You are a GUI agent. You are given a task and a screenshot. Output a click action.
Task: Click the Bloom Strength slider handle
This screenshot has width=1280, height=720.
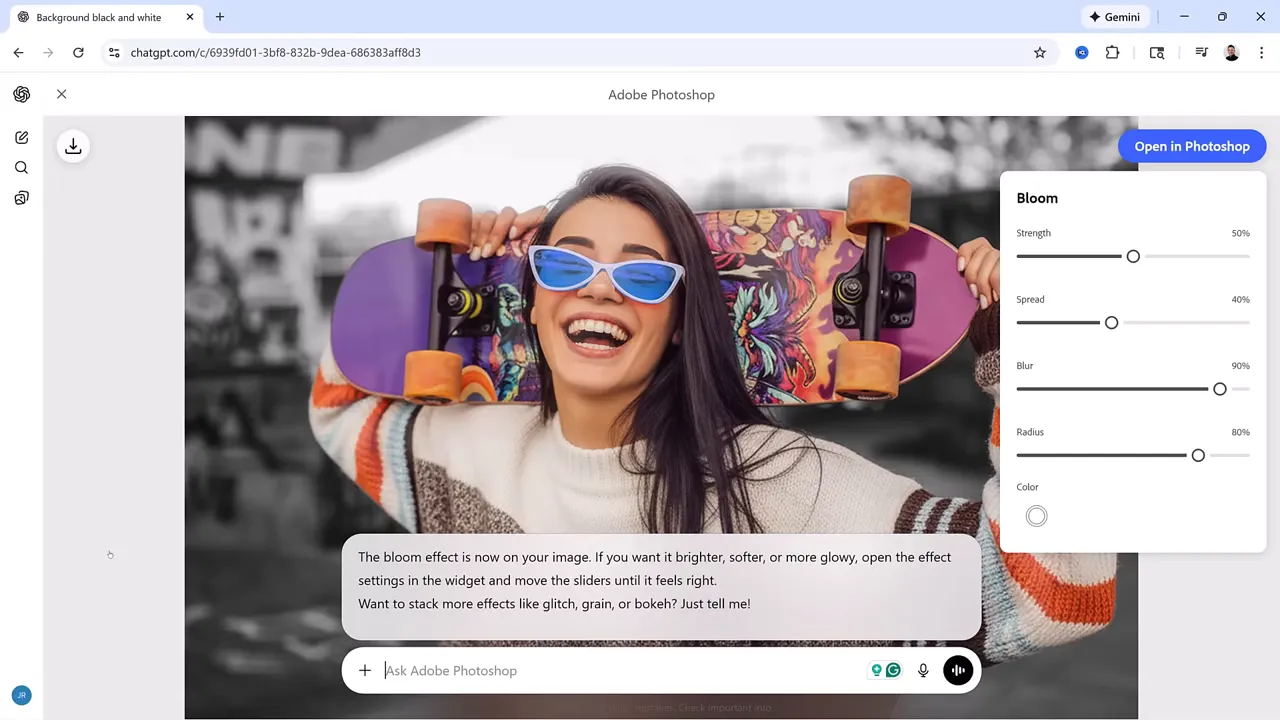[x=1133, y=256]
